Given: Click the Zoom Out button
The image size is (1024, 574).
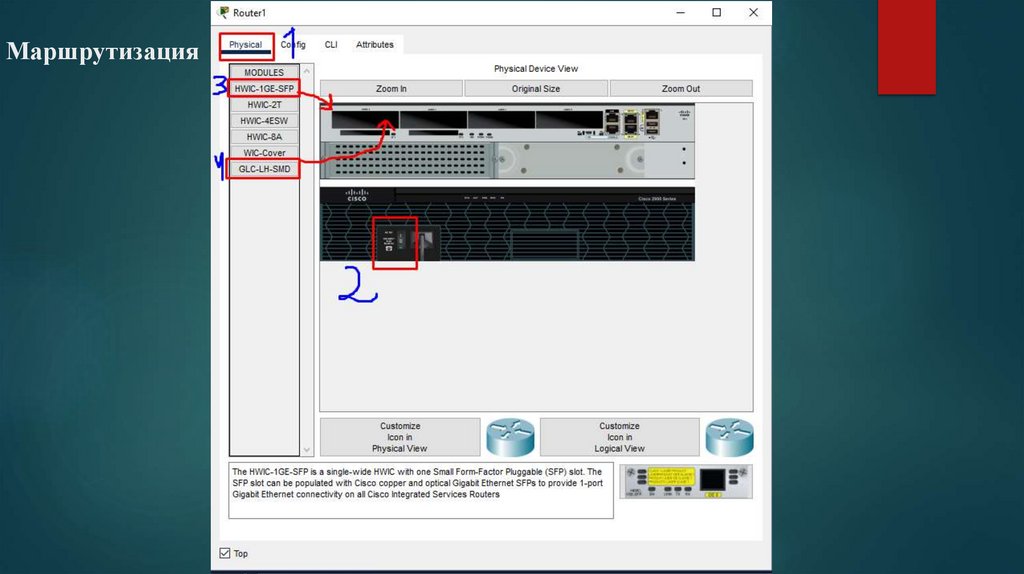Looking at the screenshot, I should [680, 88].
